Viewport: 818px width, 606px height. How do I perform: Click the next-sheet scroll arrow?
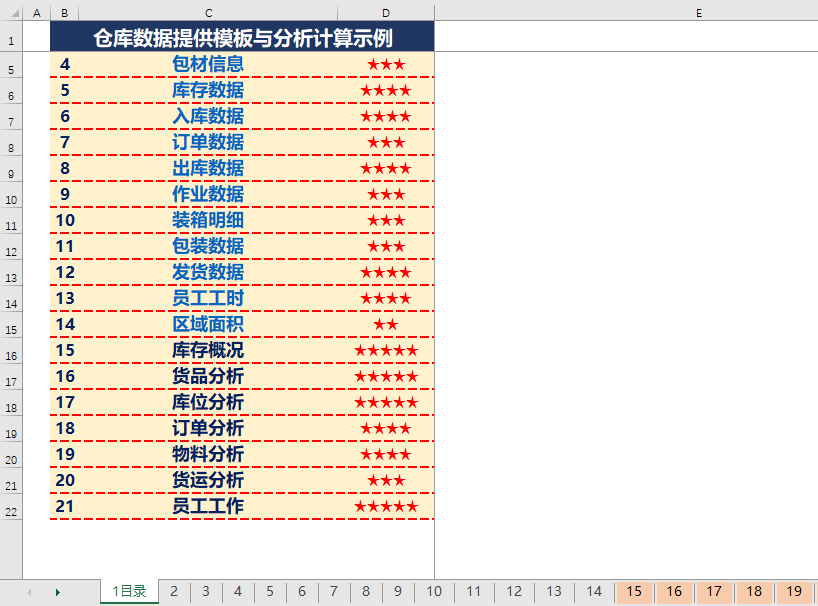58,592
